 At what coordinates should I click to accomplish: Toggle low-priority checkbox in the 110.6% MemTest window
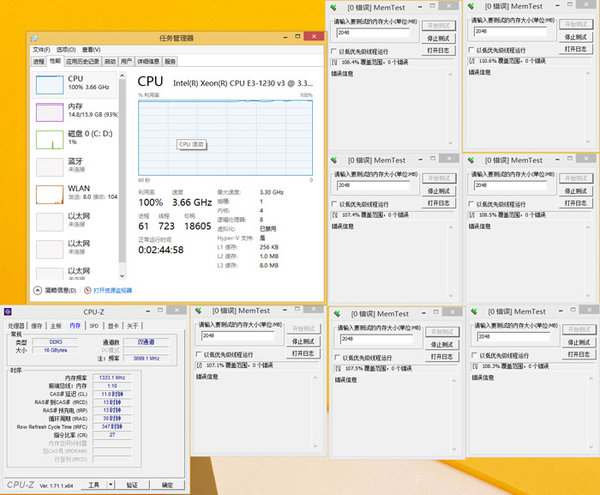click(x=471, y=50)
